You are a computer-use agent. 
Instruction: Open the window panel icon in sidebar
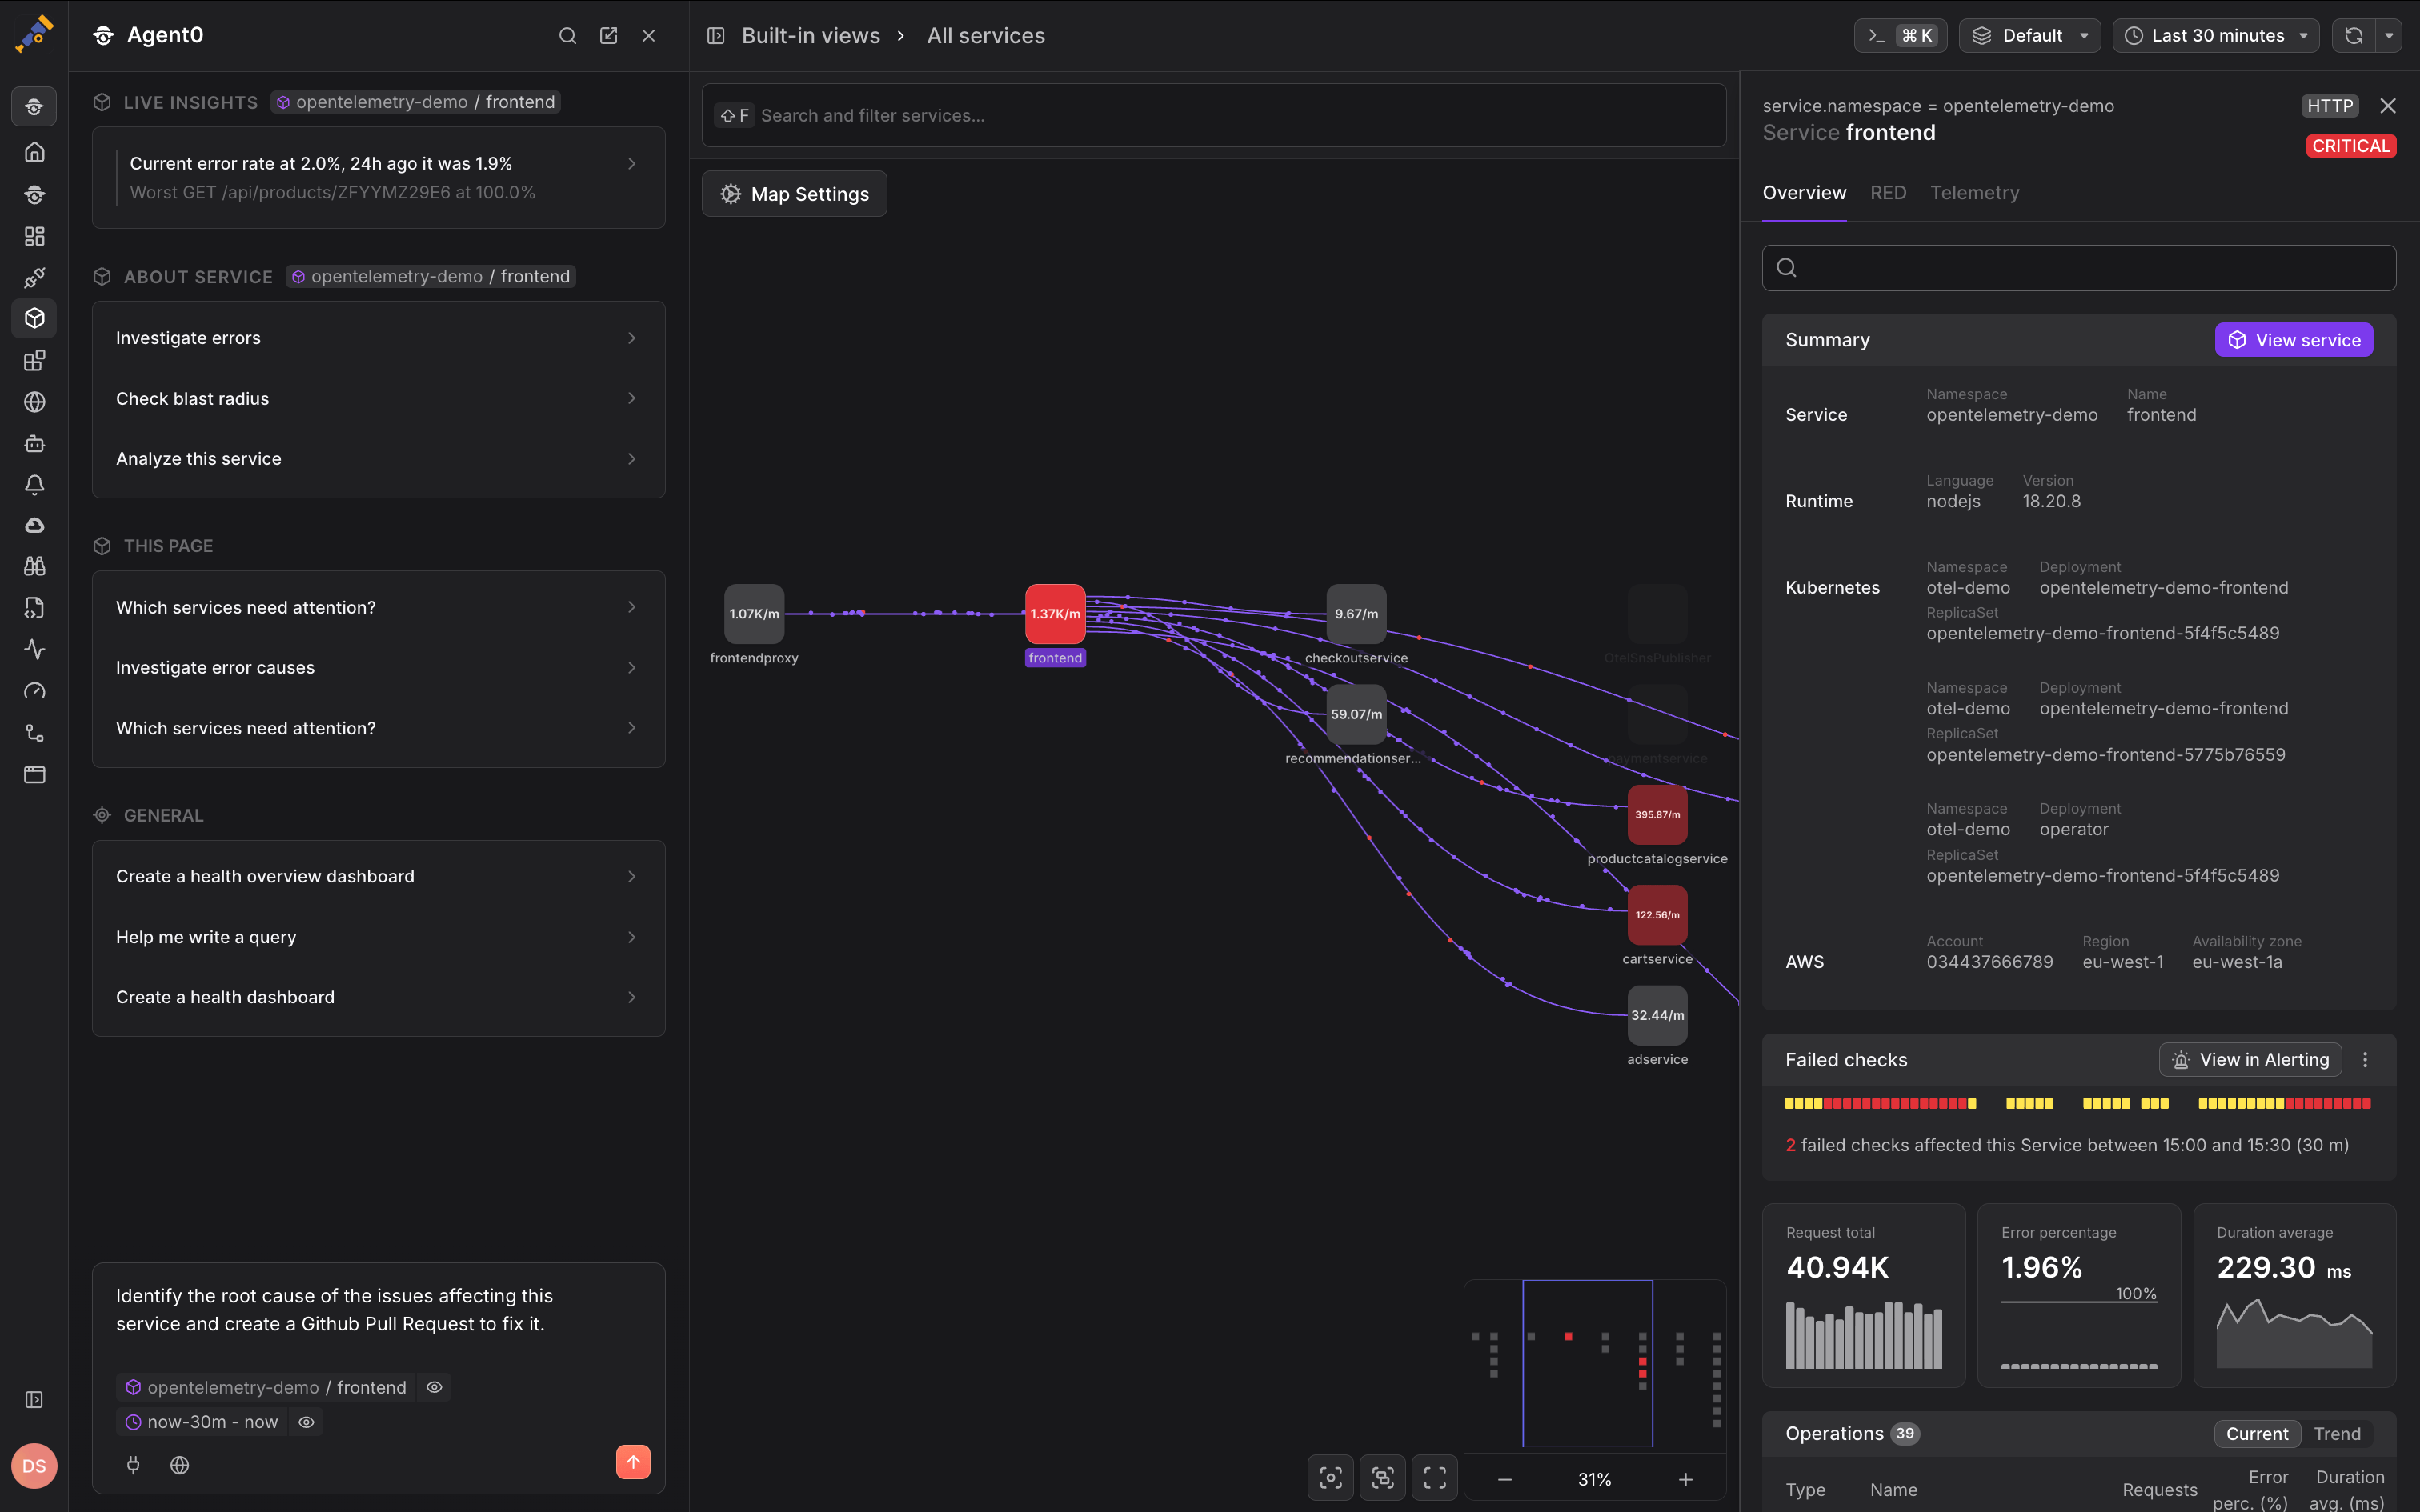(35, 774)
